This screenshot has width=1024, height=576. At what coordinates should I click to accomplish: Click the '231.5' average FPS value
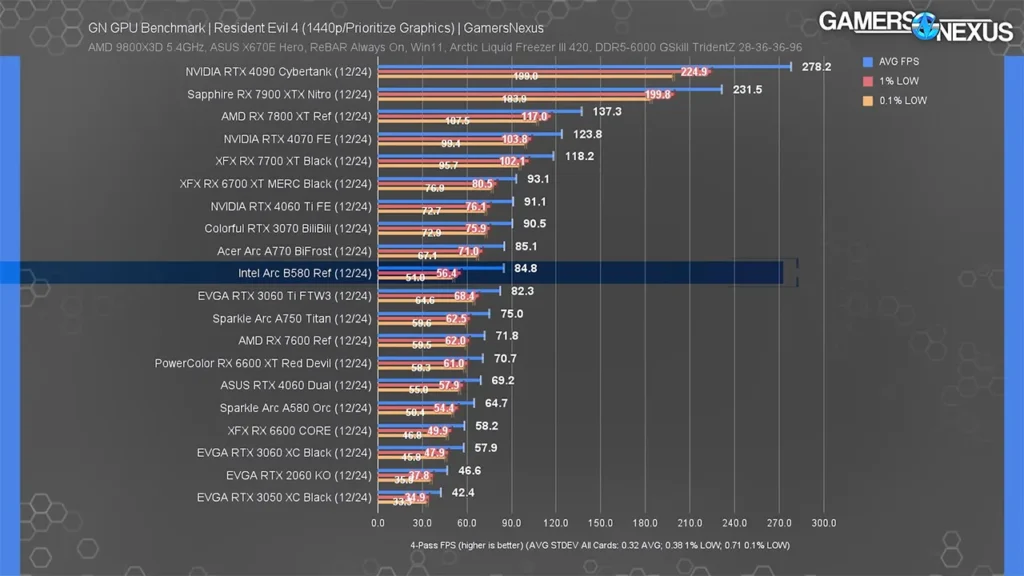click(x=747, y=90)
